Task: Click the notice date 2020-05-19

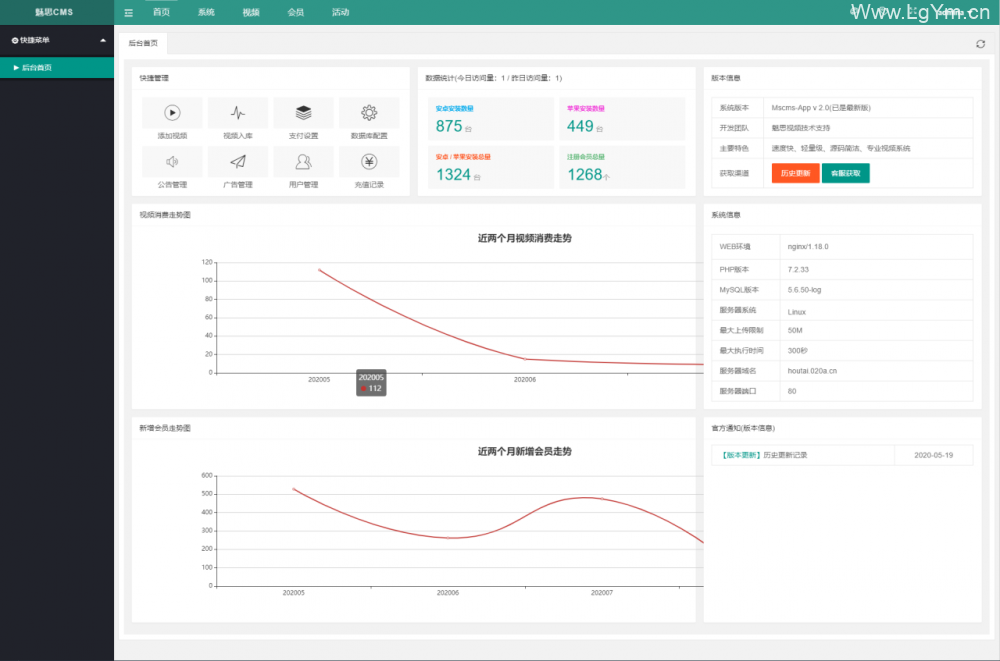Action: 934,455
